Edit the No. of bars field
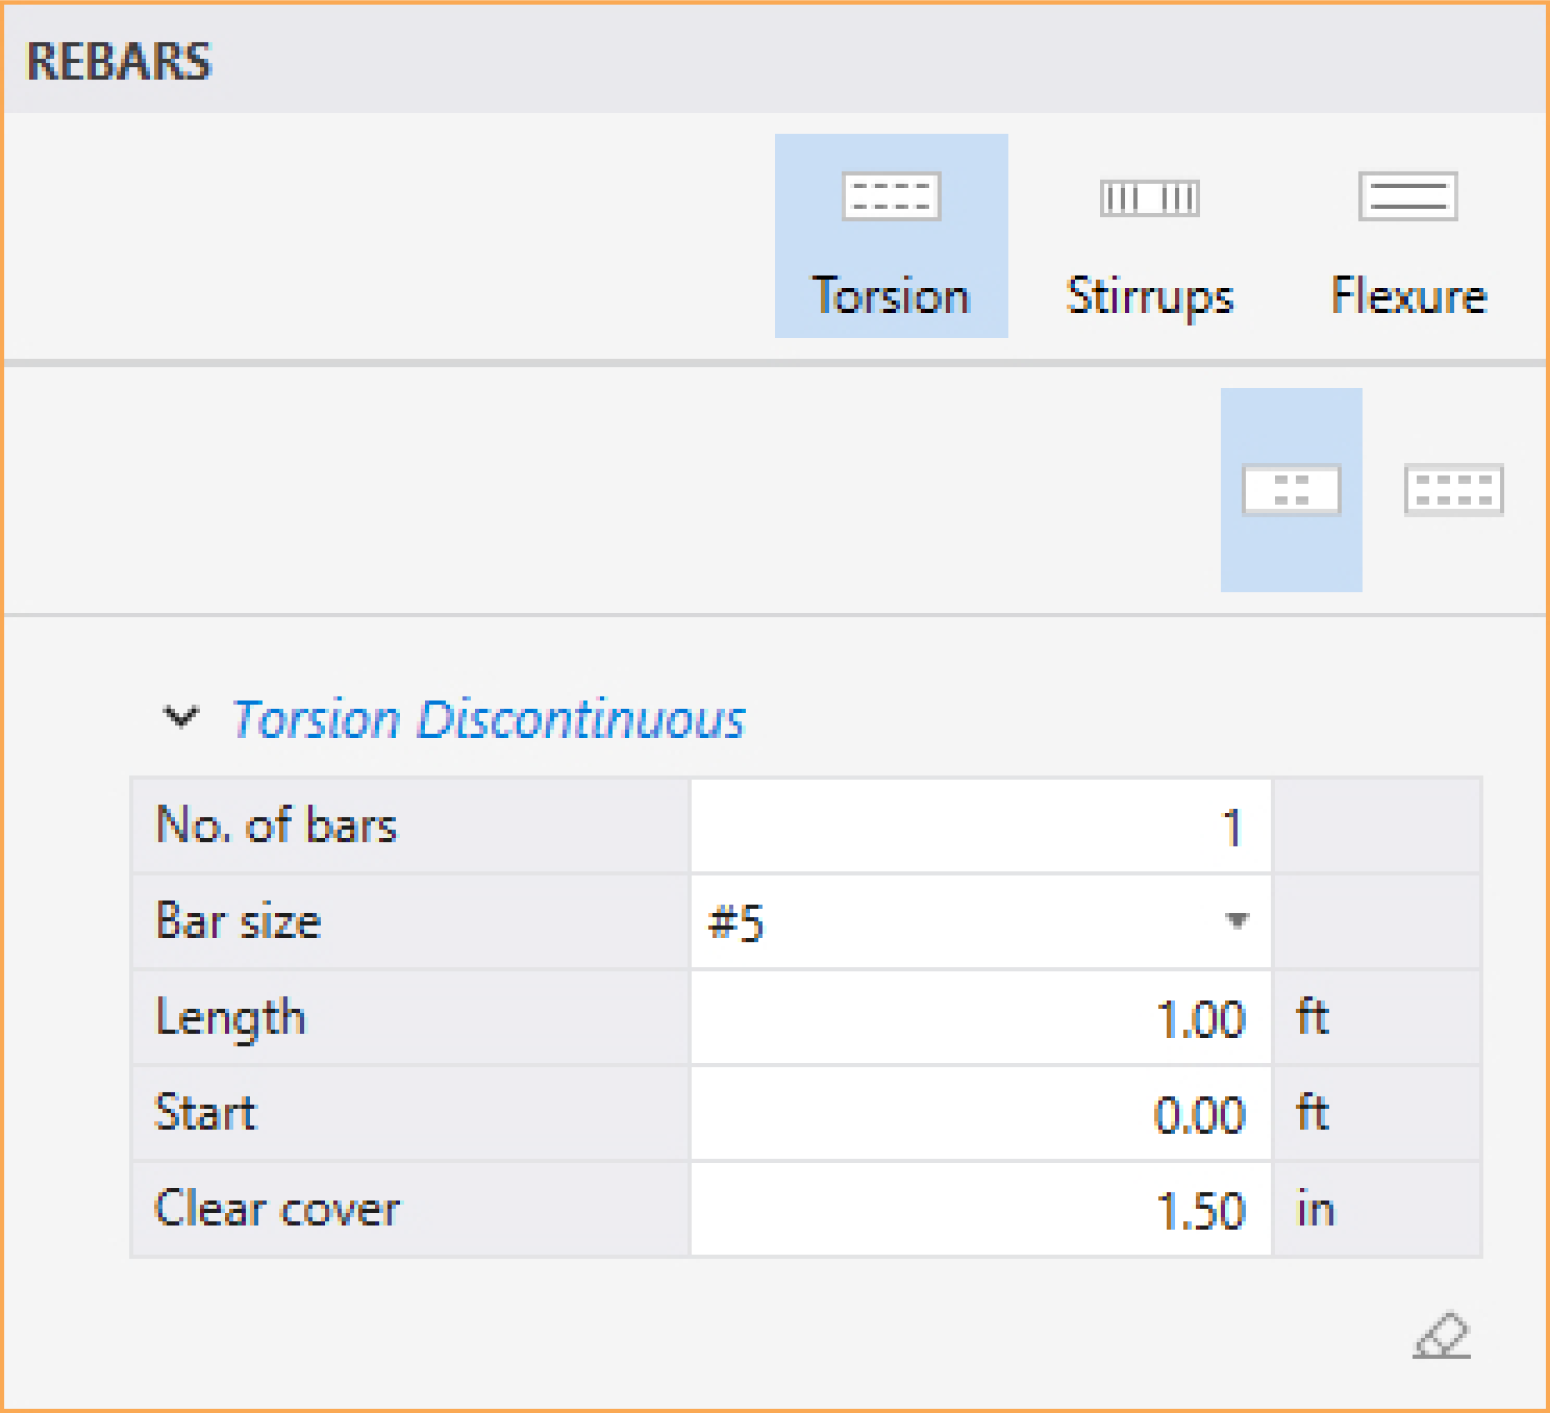Viewport: 1550px width, 1413px height. point(980,827)
